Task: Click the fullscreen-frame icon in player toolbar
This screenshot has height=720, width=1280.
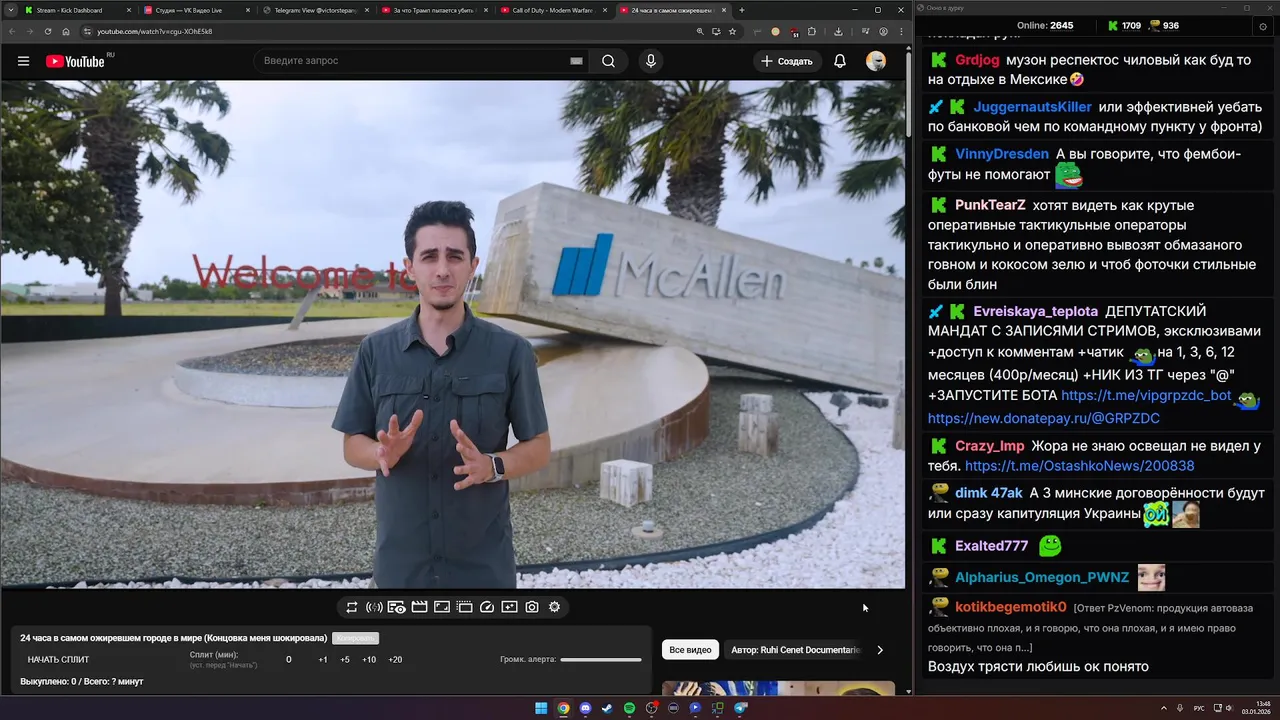Action: (442, 607)
